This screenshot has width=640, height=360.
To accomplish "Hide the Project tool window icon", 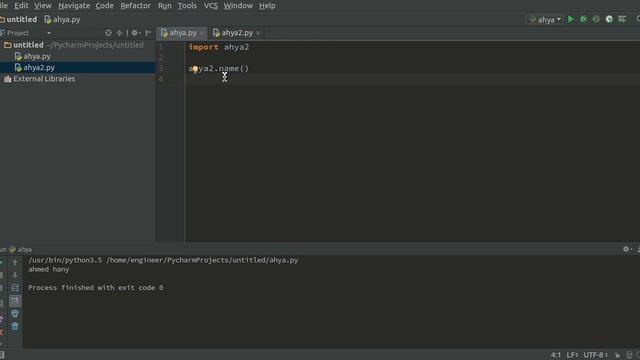I will (149, 33).
